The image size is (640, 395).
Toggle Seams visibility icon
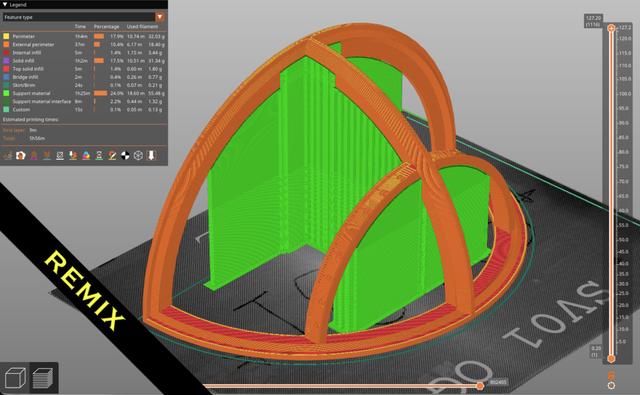[x=60, y=155]
